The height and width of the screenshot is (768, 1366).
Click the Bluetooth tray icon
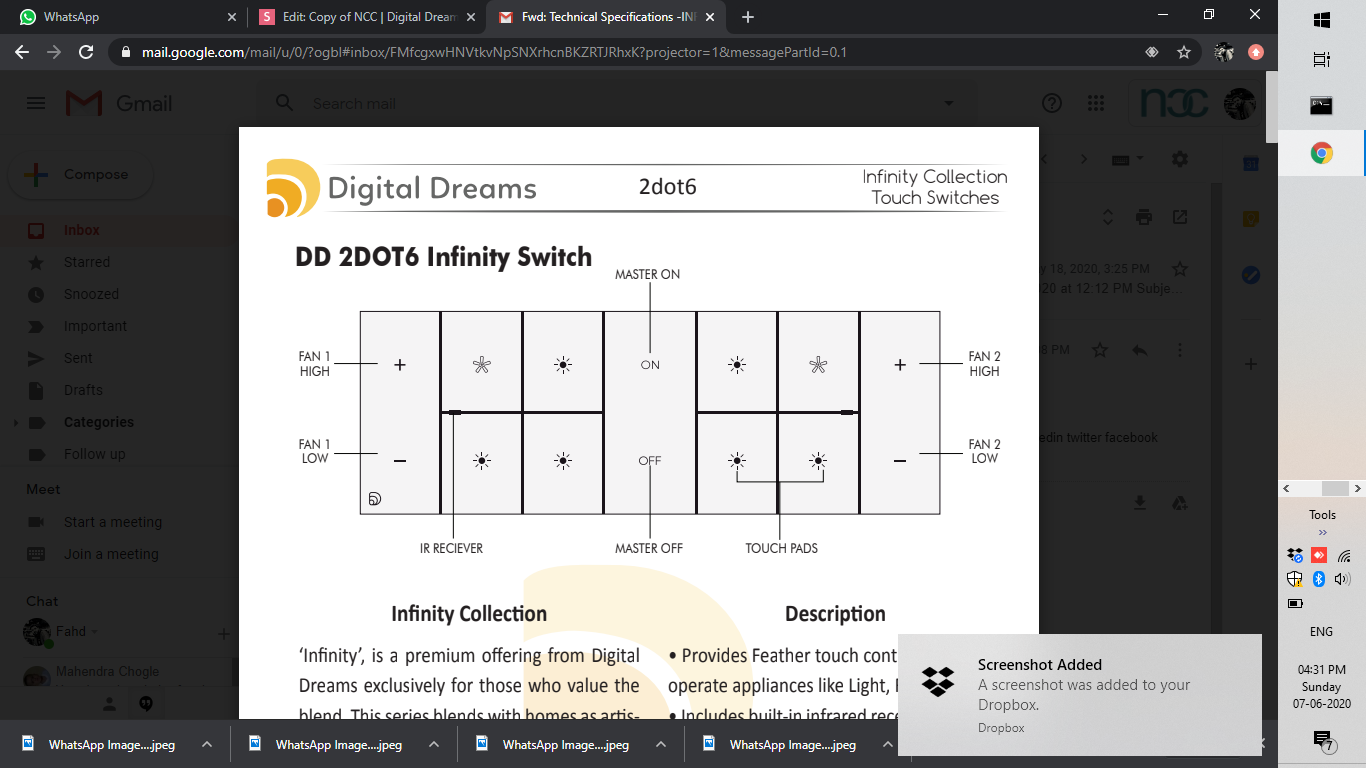tap(1318, 579)
